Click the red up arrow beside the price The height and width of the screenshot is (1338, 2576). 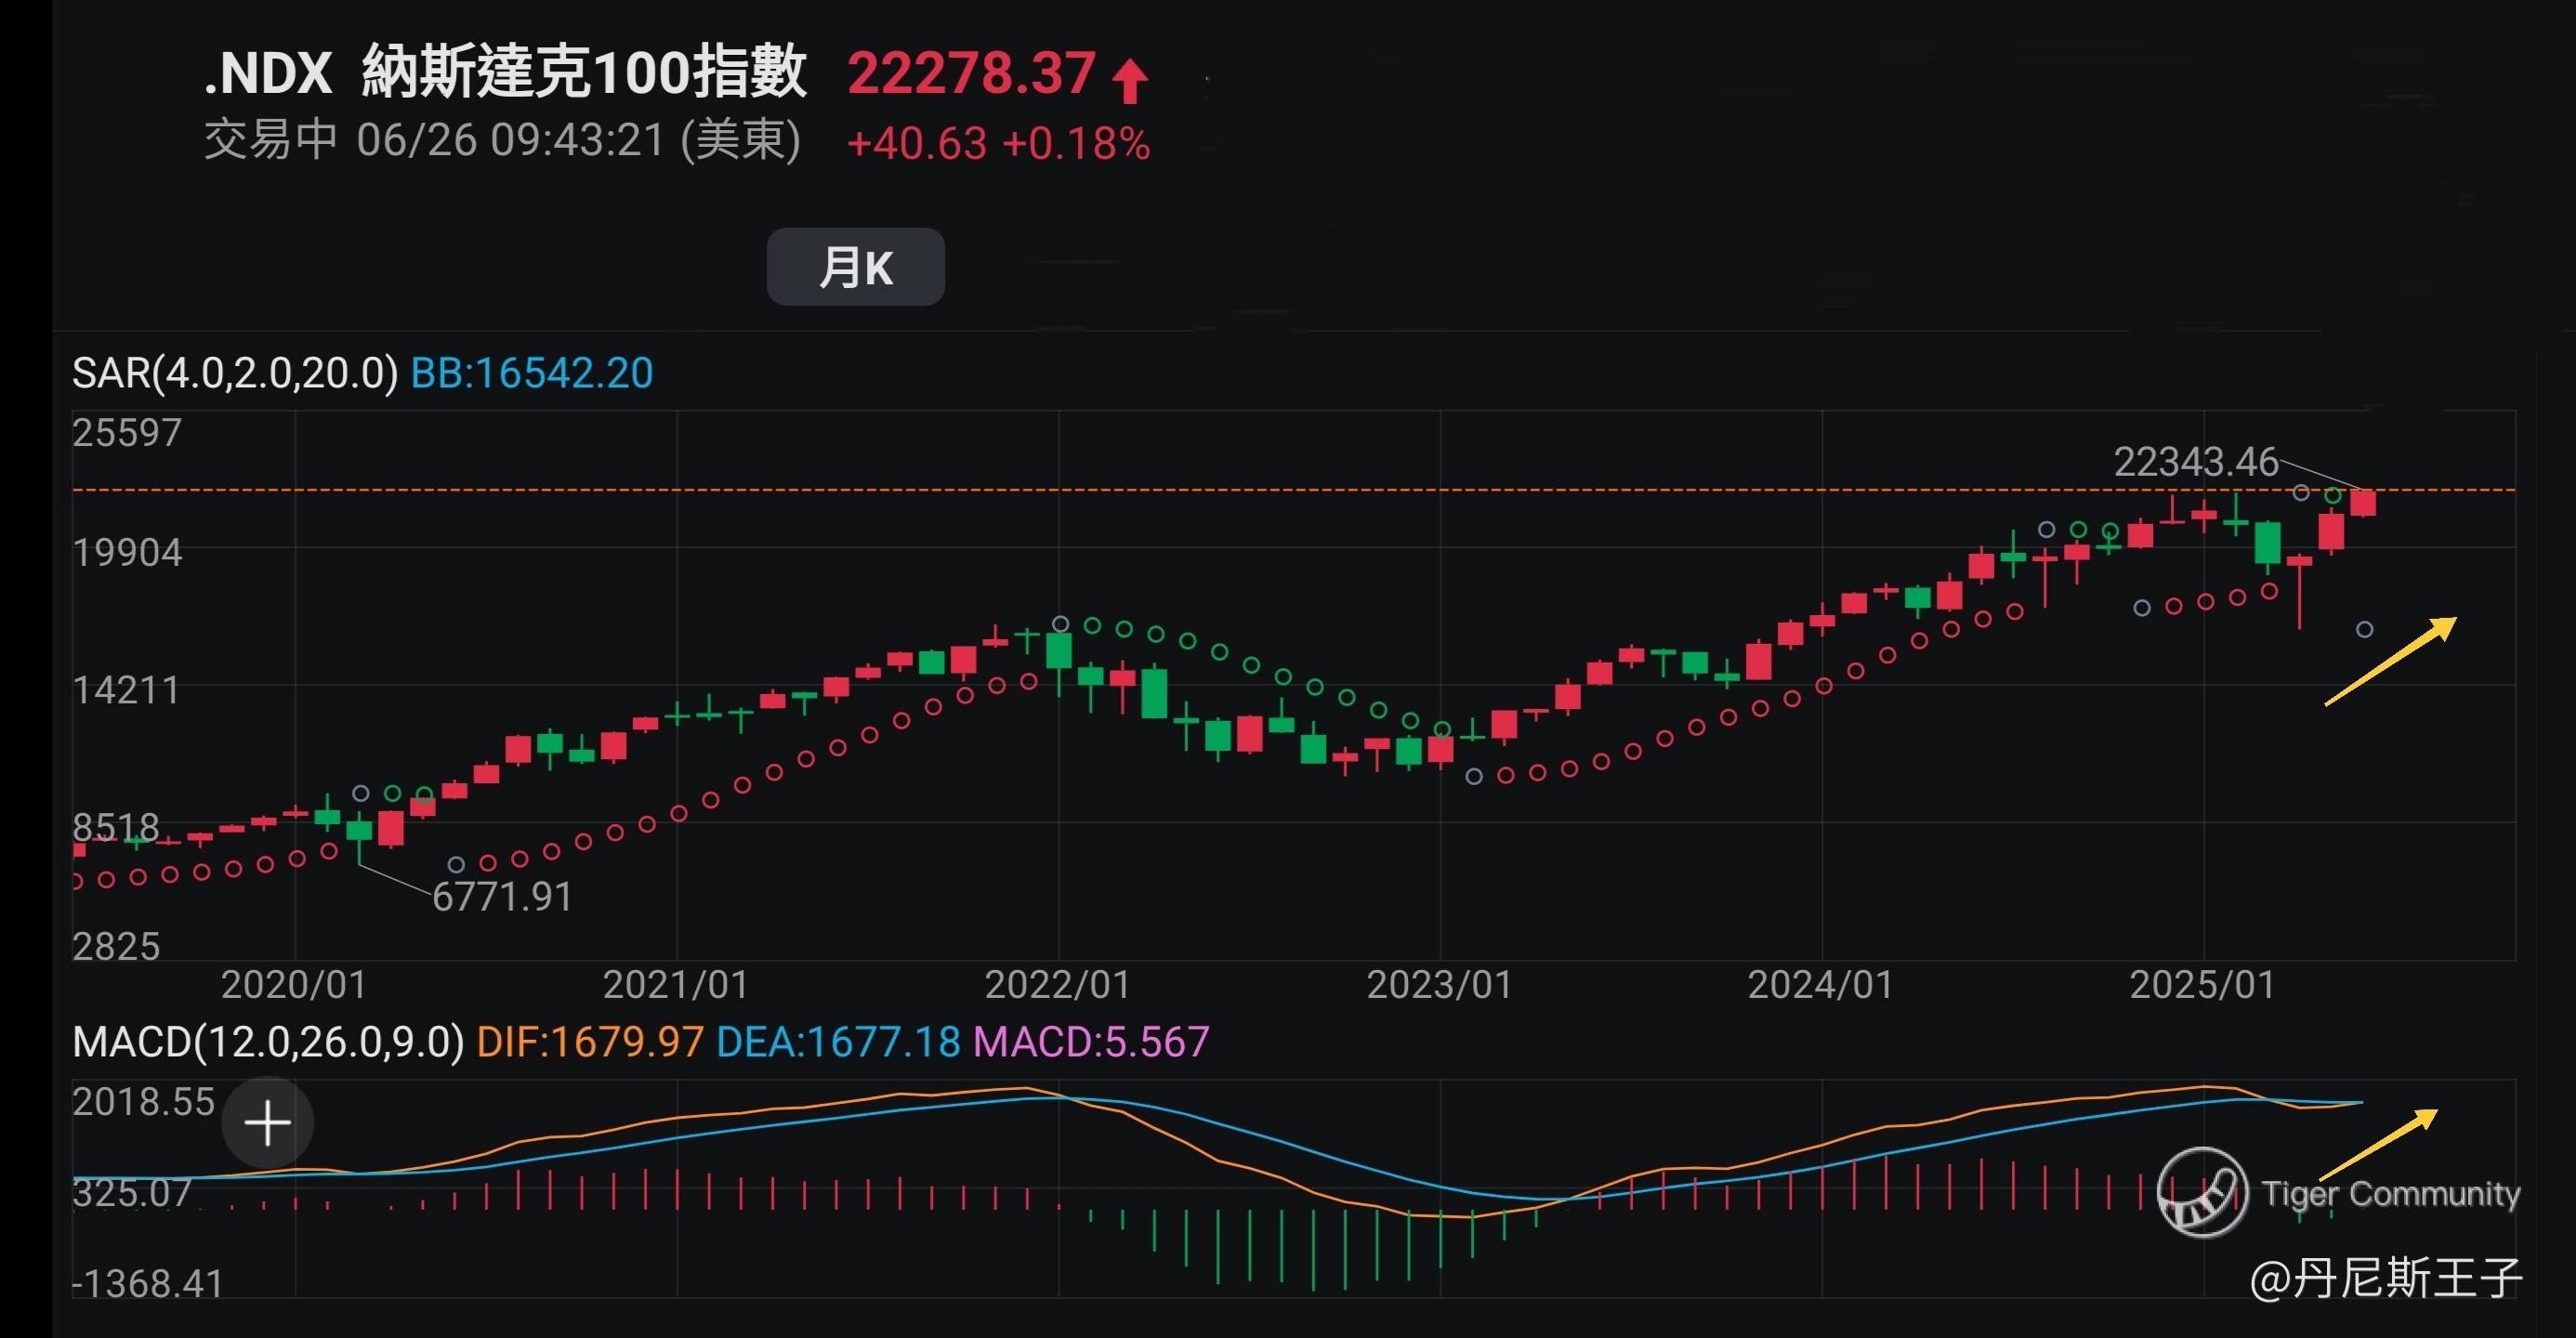[x=1130, y=81]
